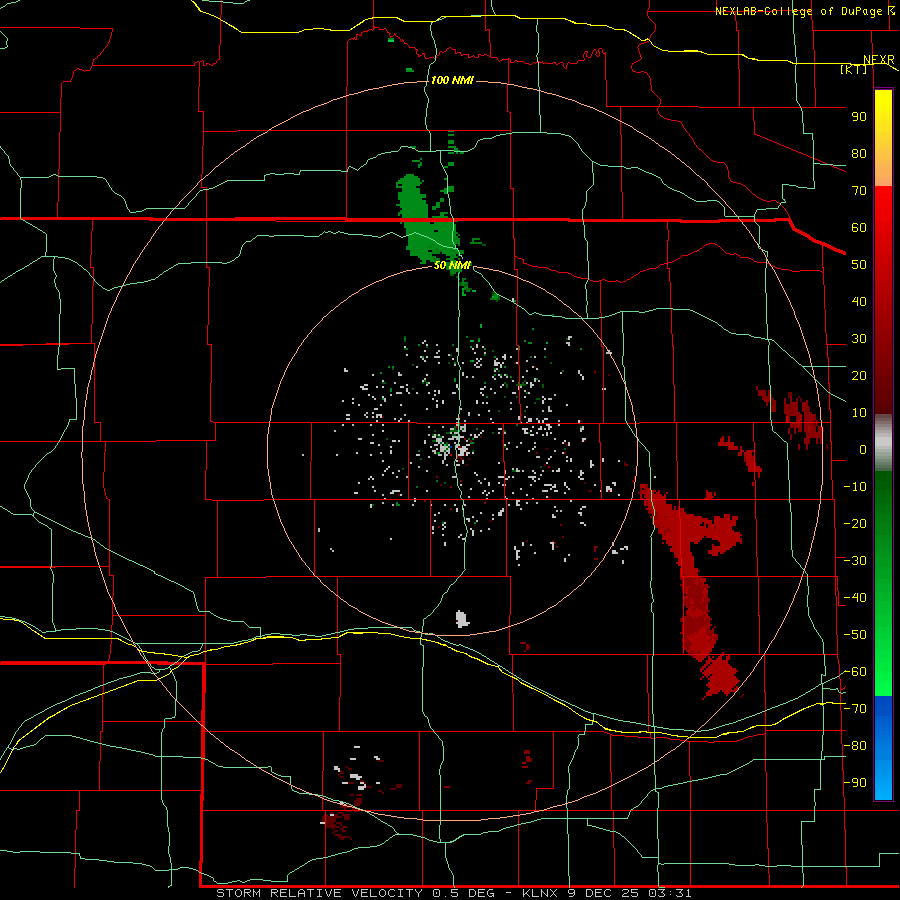This screenshot has height=900, width=900.
Task: Click the 100 NMI range ring label
Action: (x=452, y=80)
